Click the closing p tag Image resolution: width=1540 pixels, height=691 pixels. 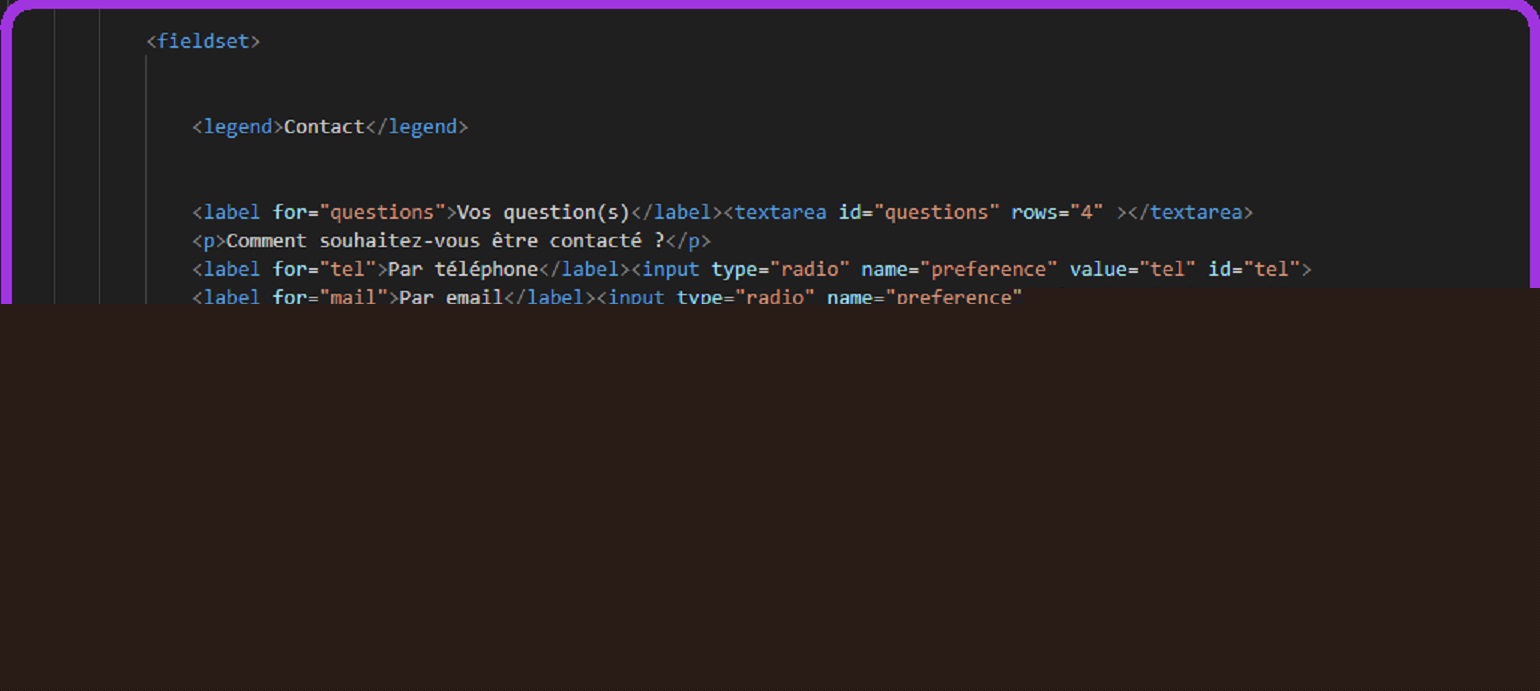(688, 241)
